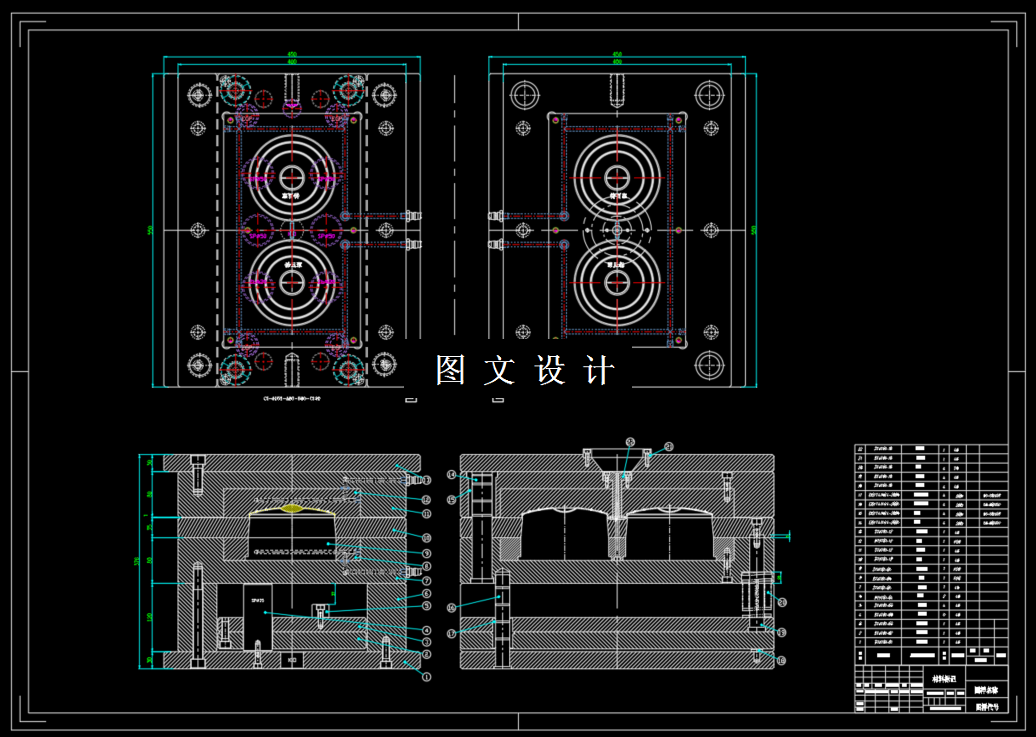Click the 350 height dimension of left plan view

point(150,230)
